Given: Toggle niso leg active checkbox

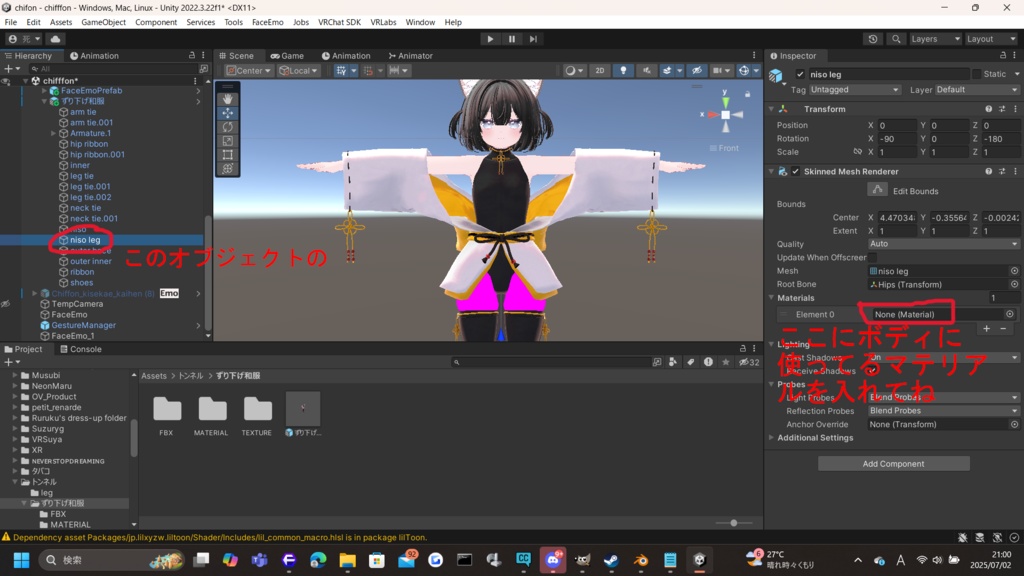Looking at the screenshot, I should pyautogui.click(x=800, y=74).
